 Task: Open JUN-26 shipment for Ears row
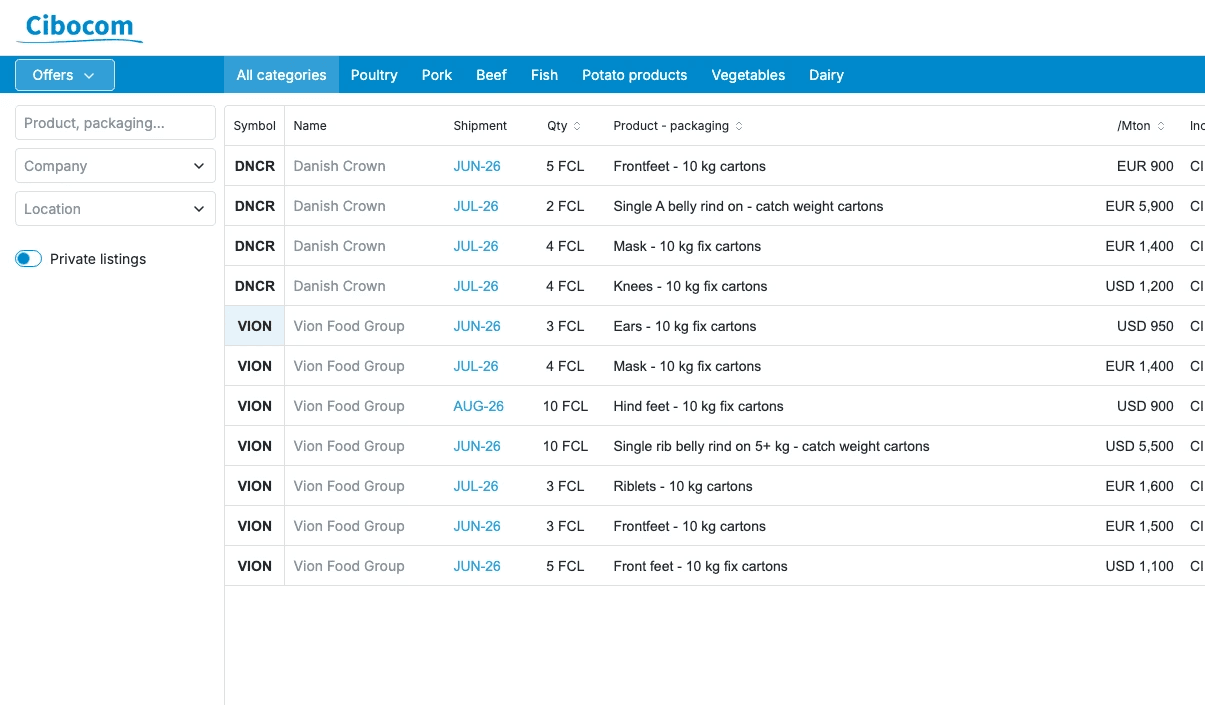pos(477,326)
